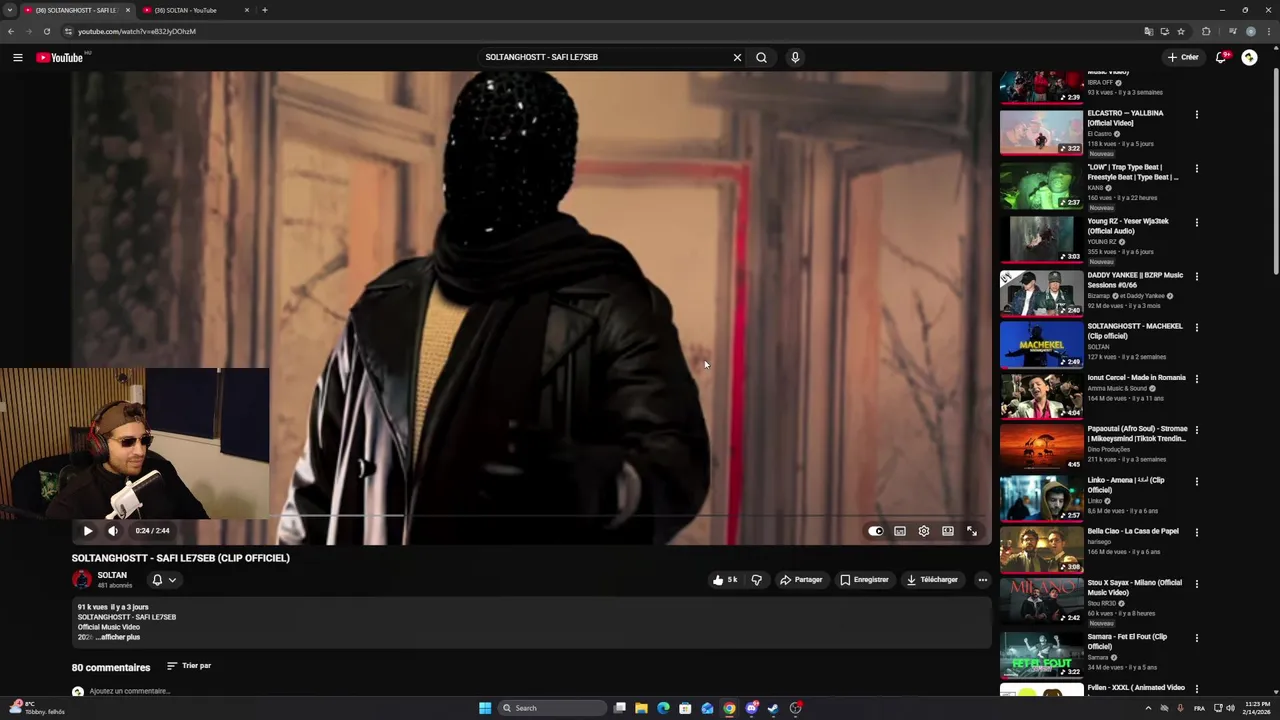Click the Créer button
The width and height of the screenshot is (1280, 720).
tap(1183, 57)
